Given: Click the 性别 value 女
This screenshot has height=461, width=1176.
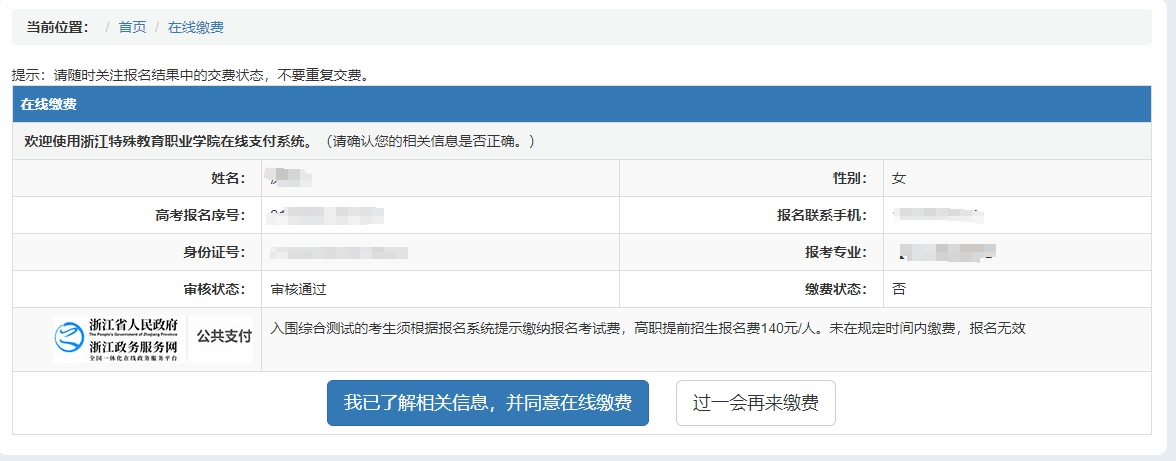Looking at the screenshot, I should tap(898, 178).
